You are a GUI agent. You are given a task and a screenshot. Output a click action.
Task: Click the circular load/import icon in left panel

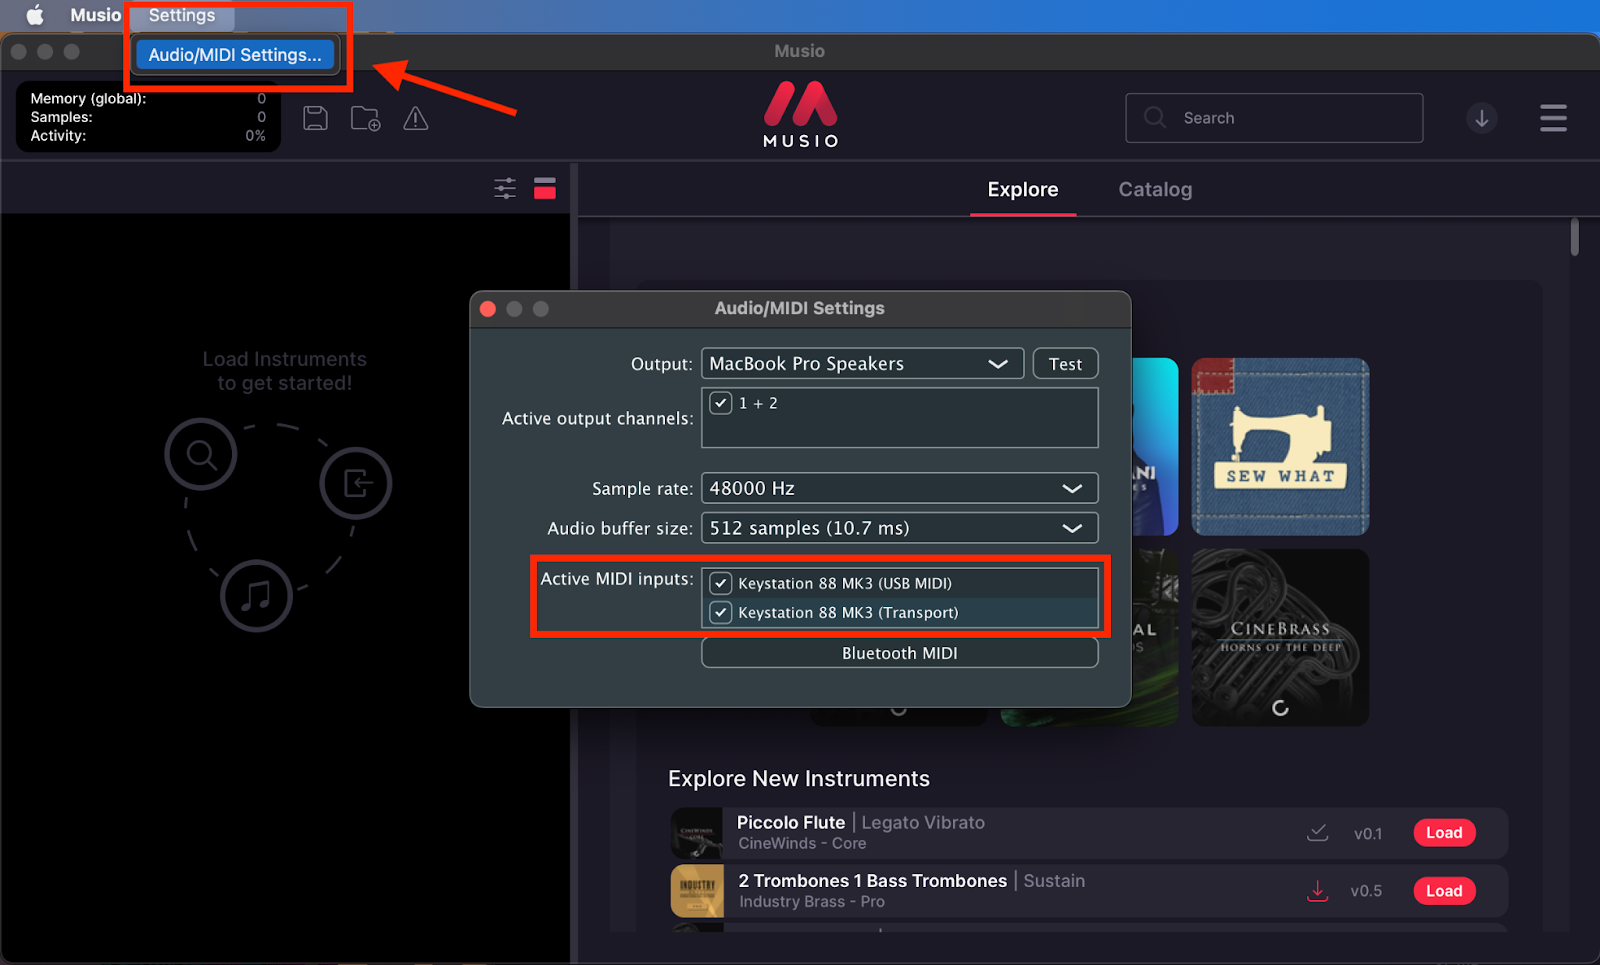356,483
